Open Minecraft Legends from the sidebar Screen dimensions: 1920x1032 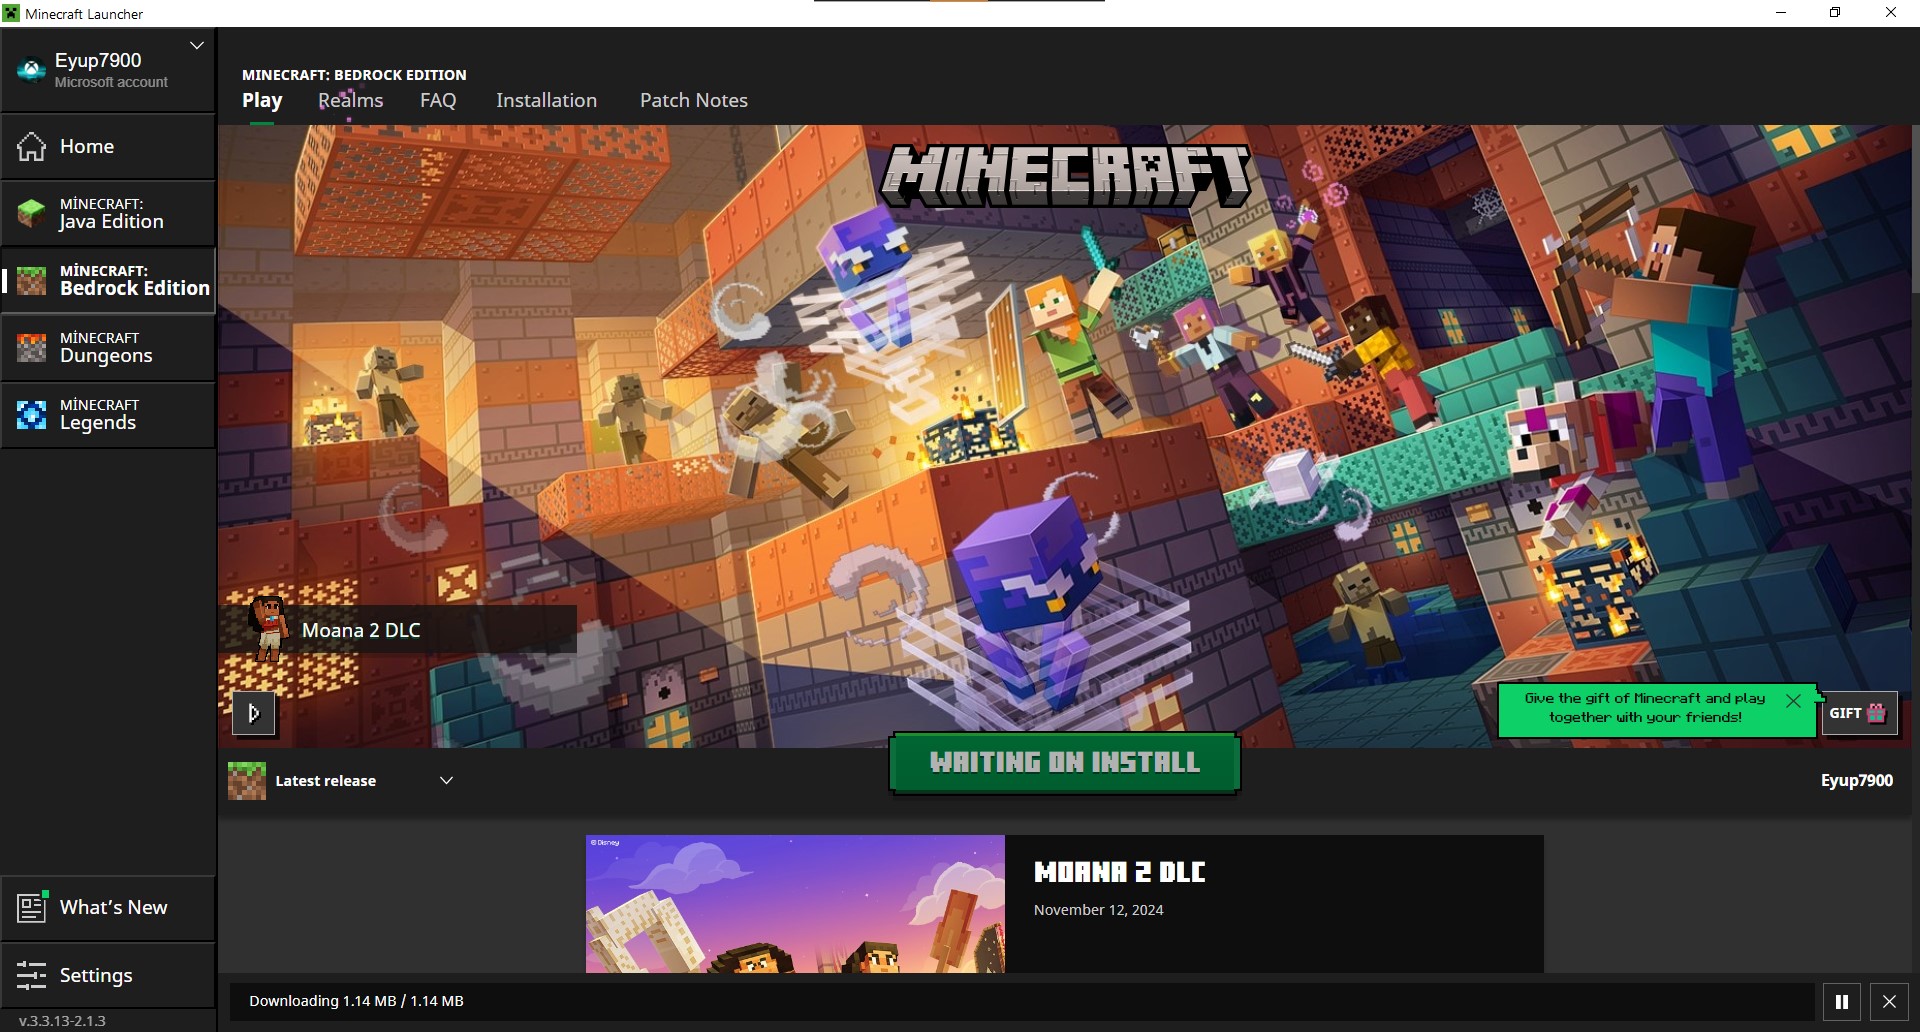click(108, 415)
